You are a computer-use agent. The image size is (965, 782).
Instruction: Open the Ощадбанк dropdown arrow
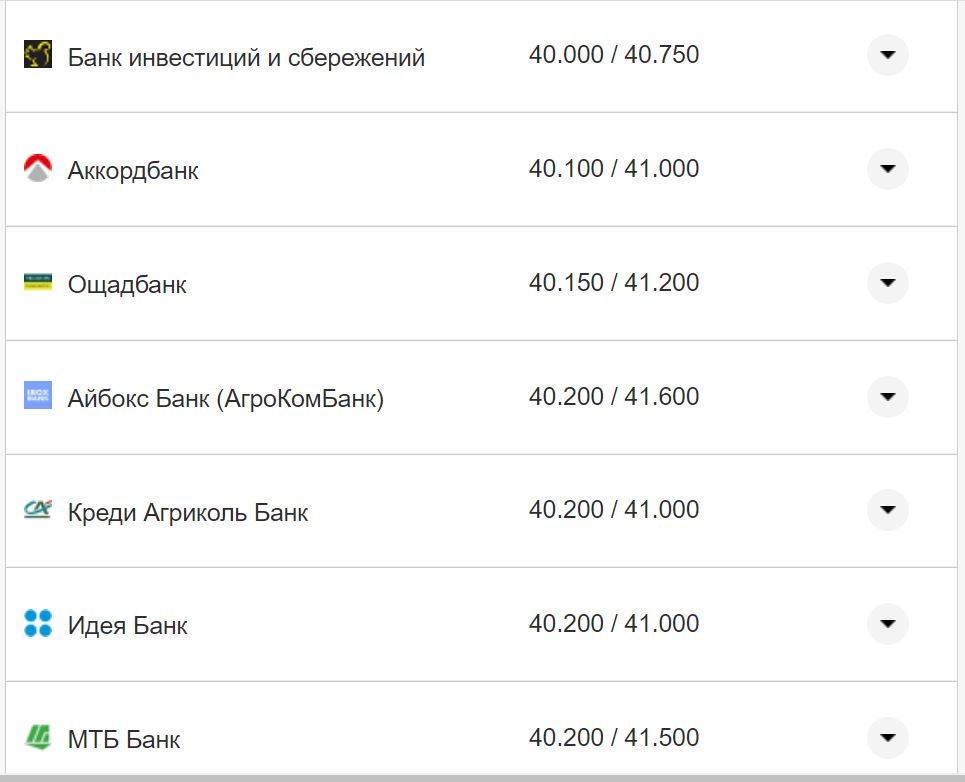[887, 283]
